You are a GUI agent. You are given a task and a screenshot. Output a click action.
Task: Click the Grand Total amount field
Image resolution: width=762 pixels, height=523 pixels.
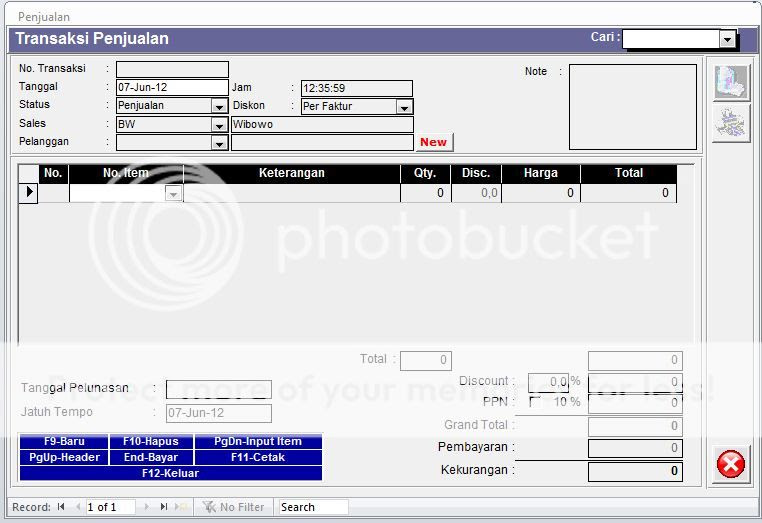click(635, 426)
